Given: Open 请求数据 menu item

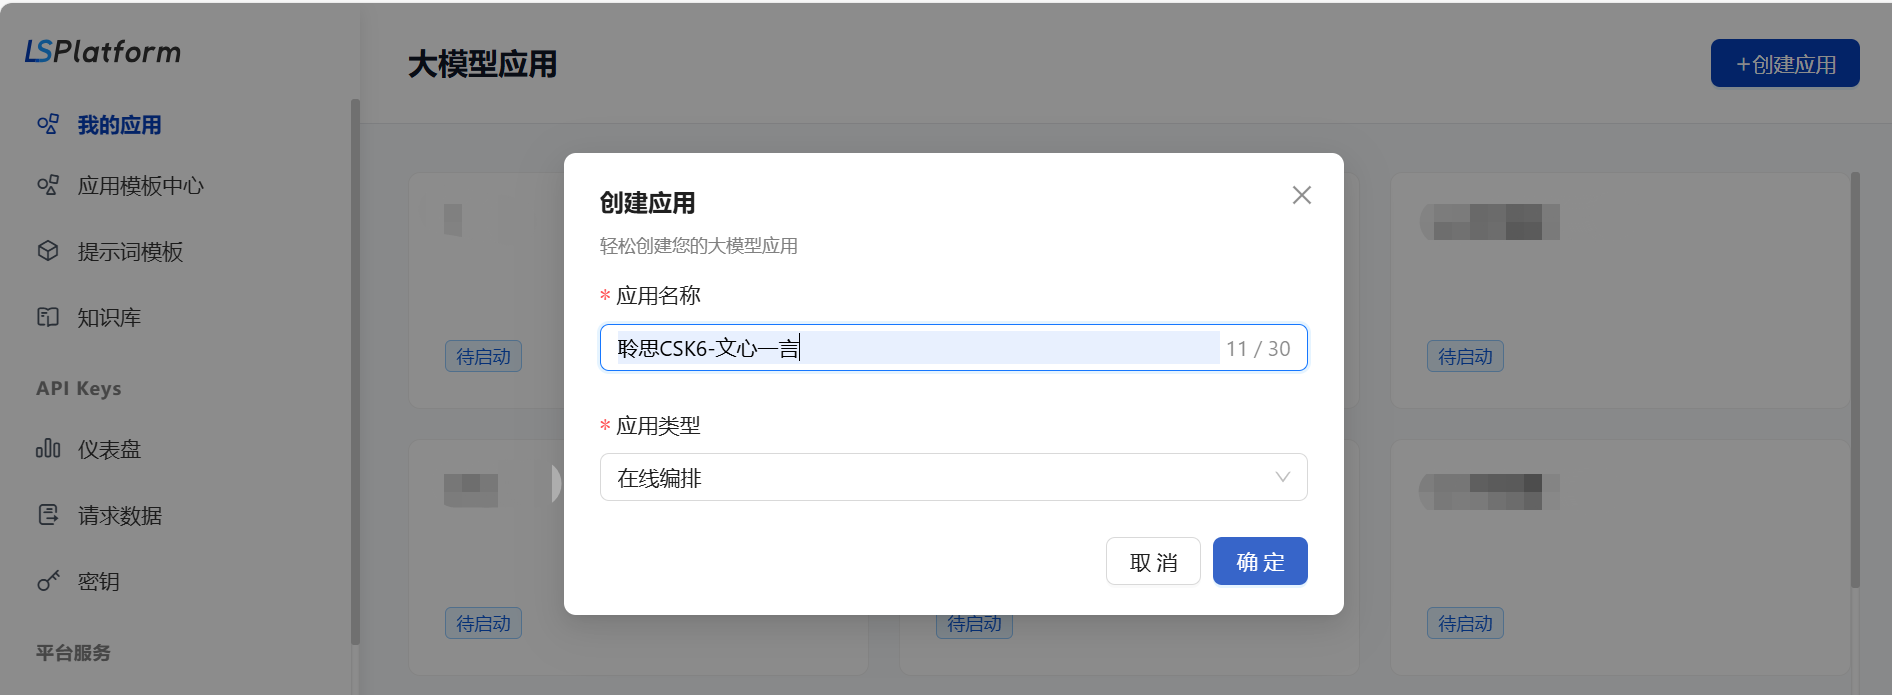Looking at the screenshot, I should point(120,516).
